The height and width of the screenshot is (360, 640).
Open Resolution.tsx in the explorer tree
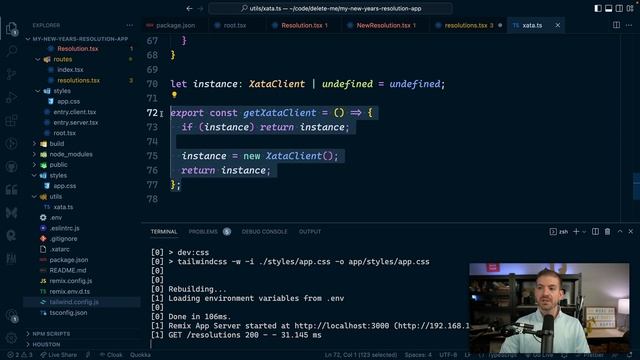pos(78,49)
